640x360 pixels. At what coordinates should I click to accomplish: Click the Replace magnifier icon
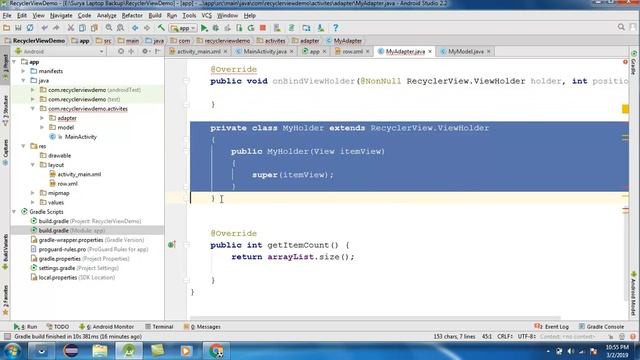coord(120,28)
